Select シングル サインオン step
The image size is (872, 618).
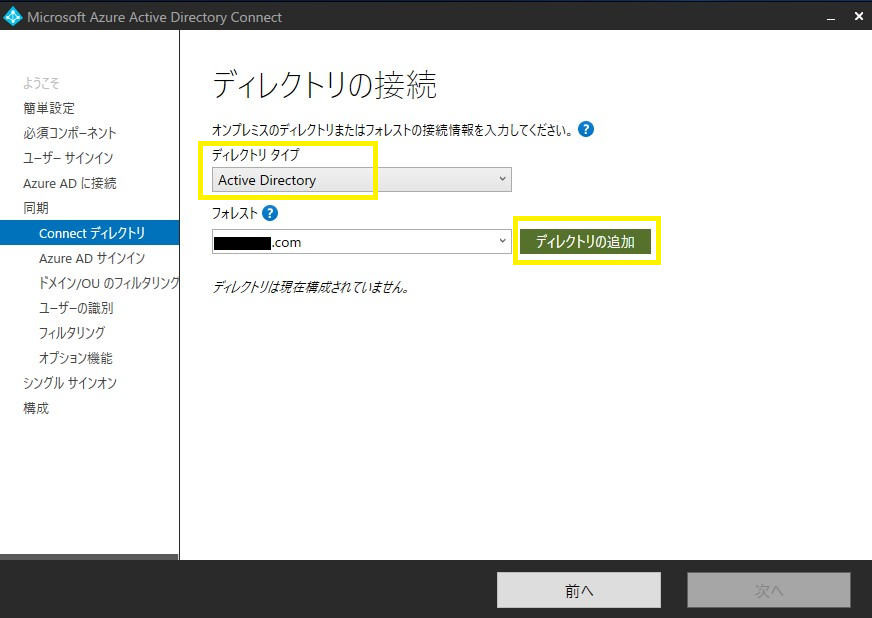(x=70, y=383)
